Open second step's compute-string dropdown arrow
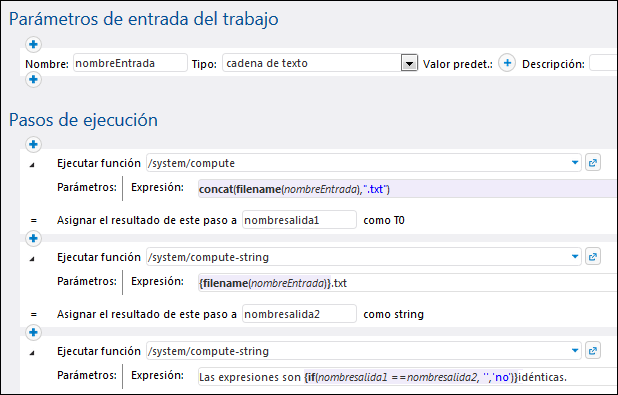 point(575,257)
